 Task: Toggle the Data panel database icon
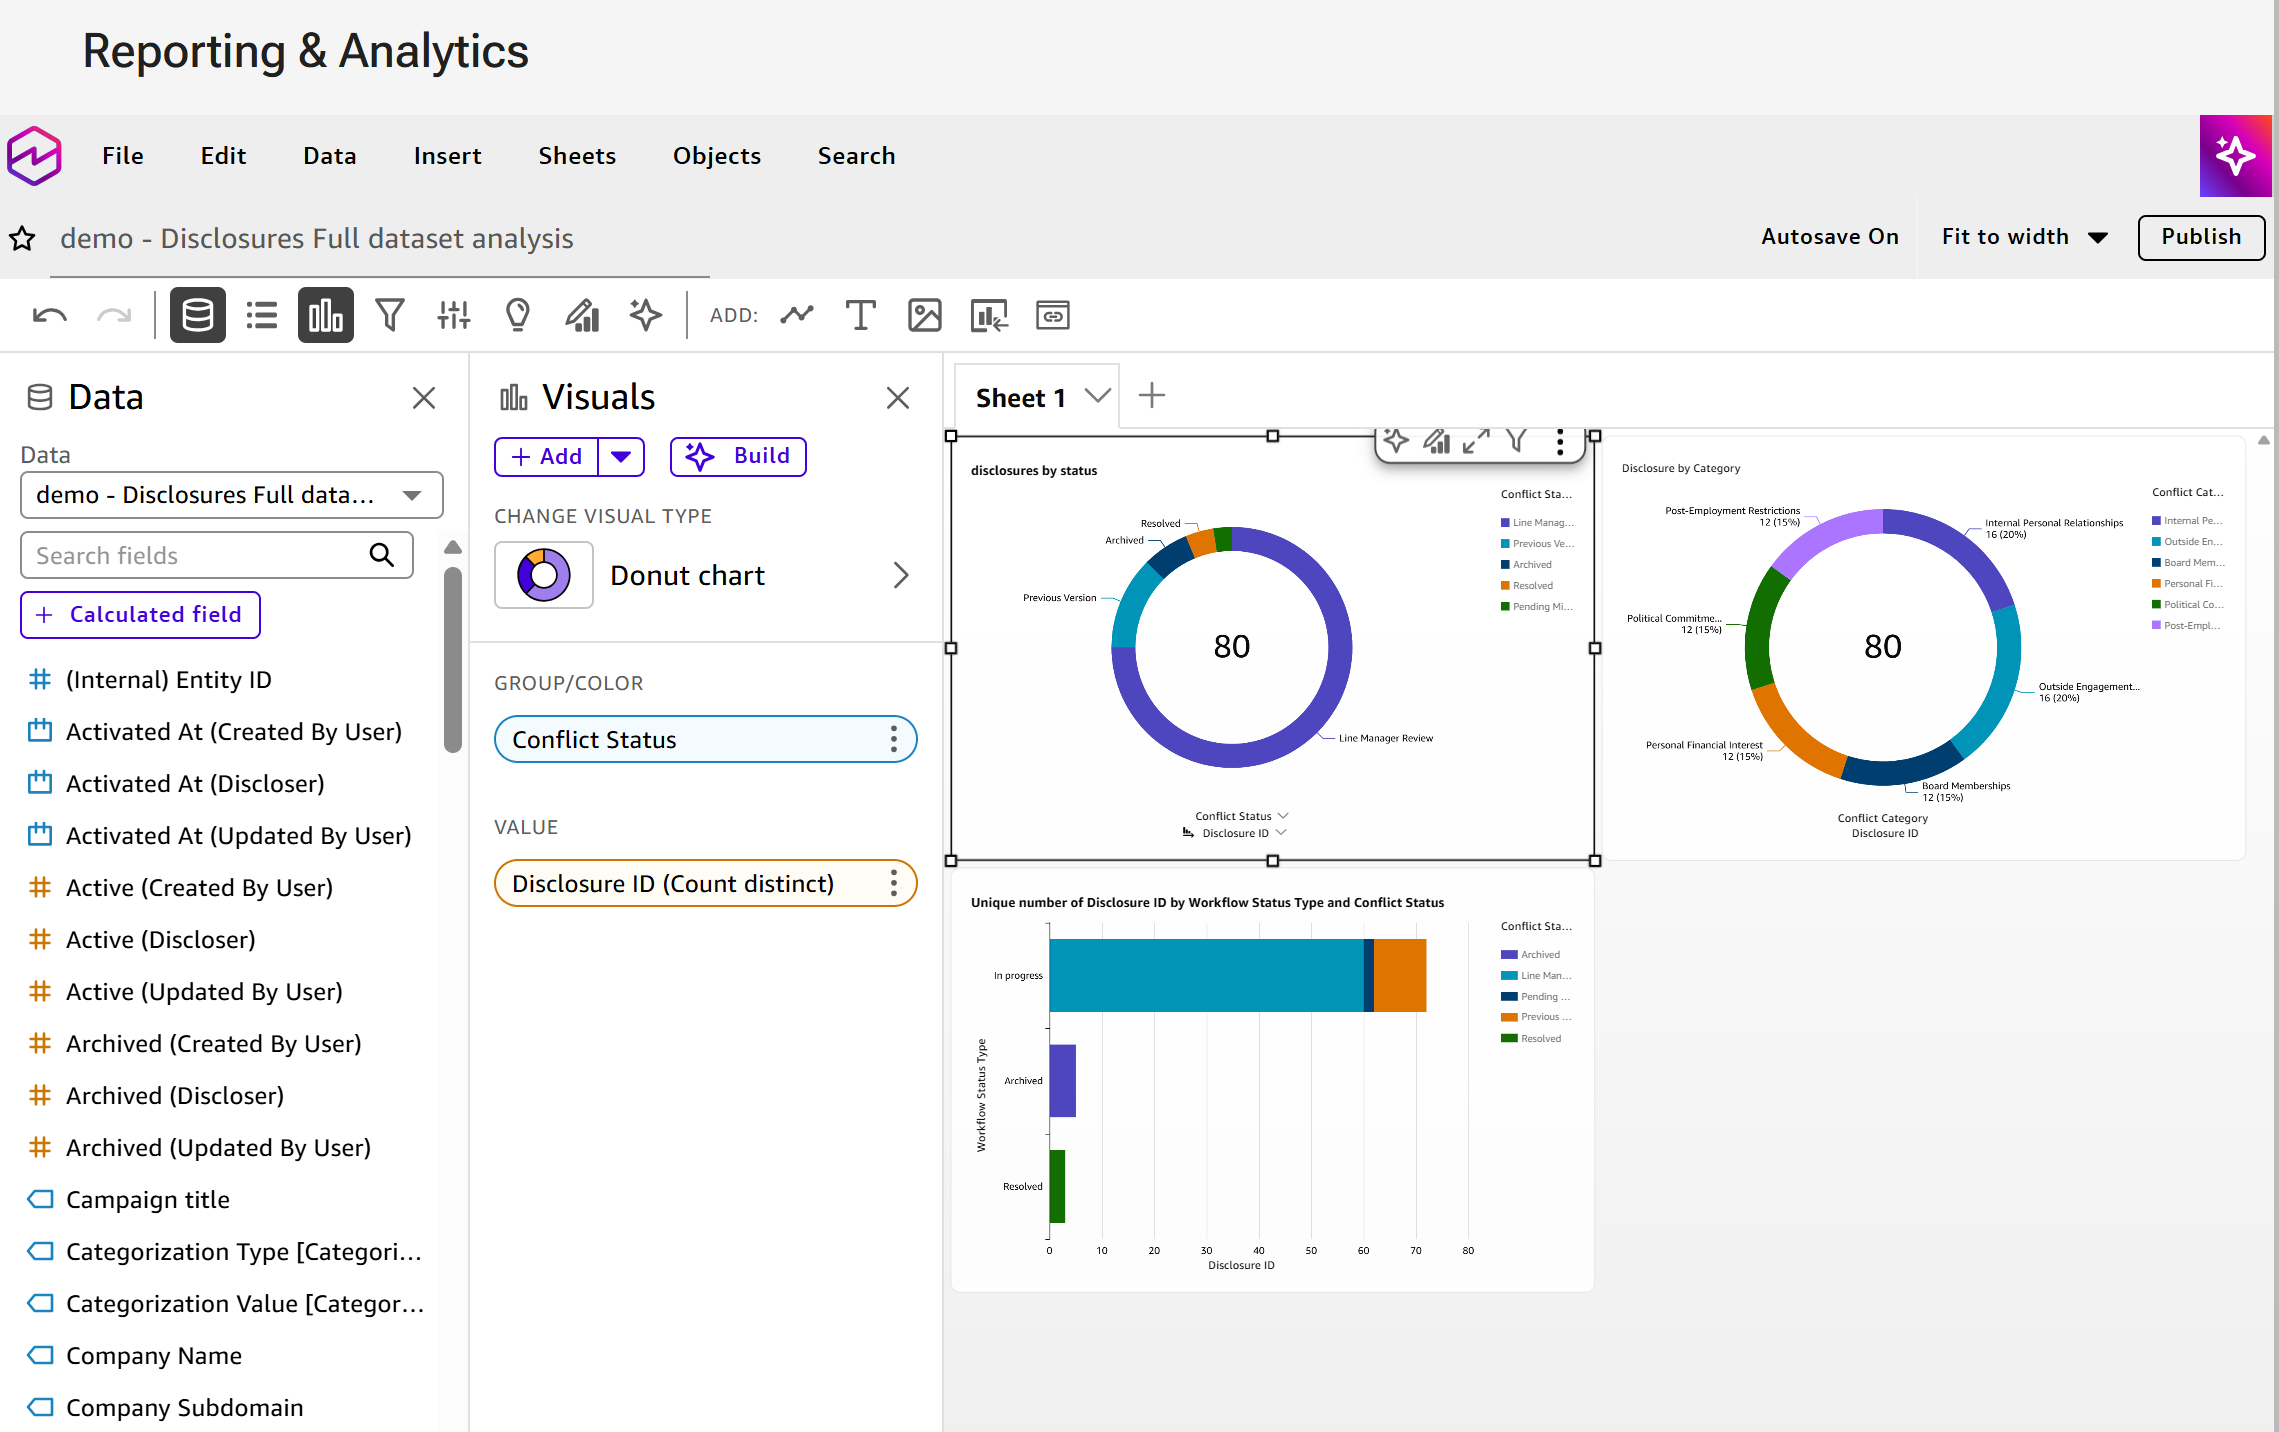197,316
